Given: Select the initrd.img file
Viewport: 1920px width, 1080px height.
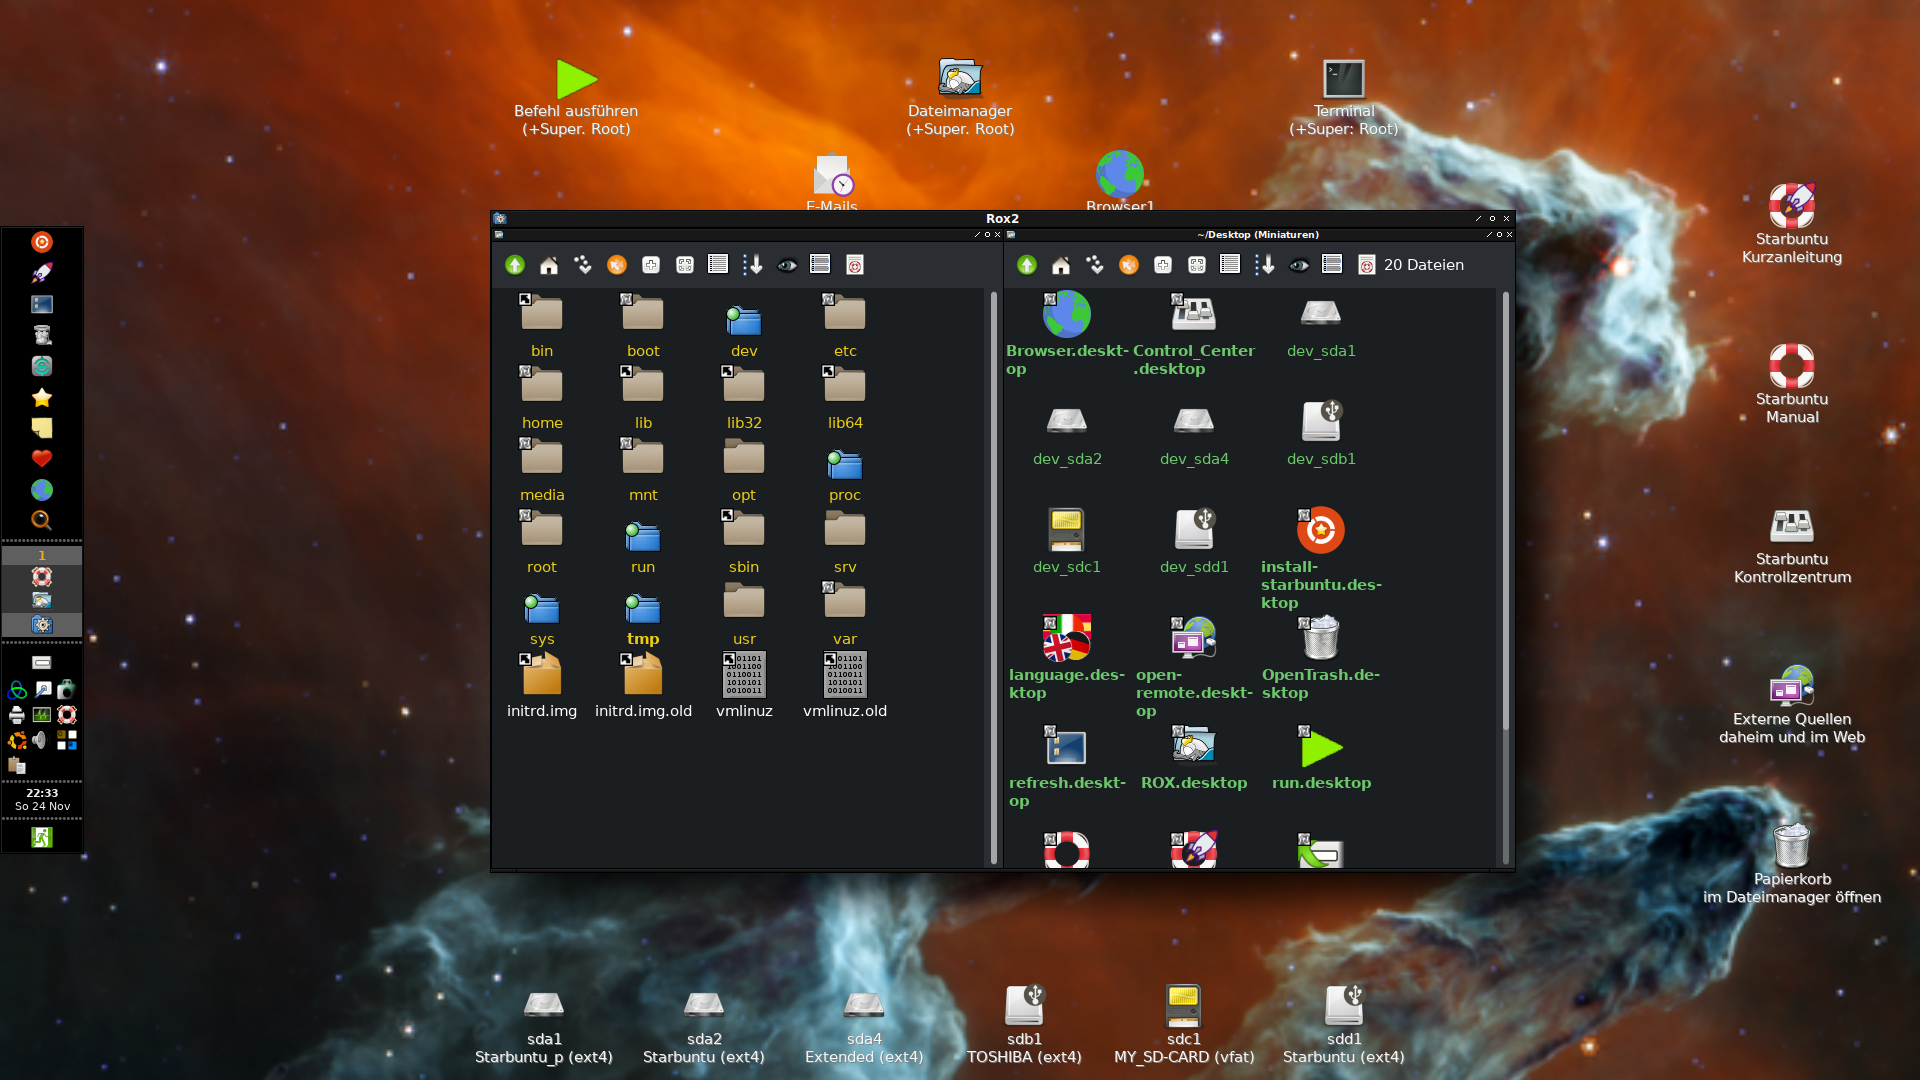Looking at the screenshot, I should (x=542, y=685).
